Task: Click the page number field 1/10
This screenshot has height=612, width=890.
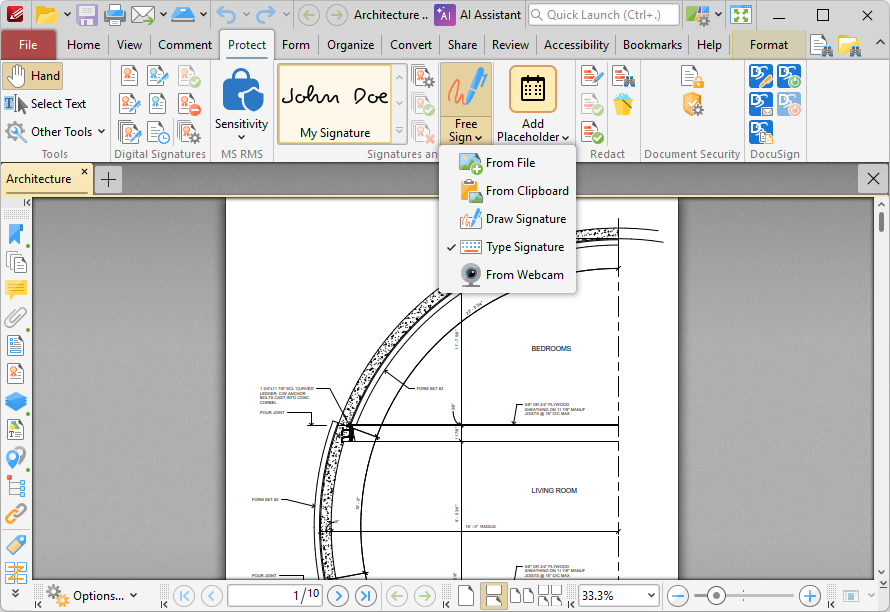Action: tap(275, 596)
